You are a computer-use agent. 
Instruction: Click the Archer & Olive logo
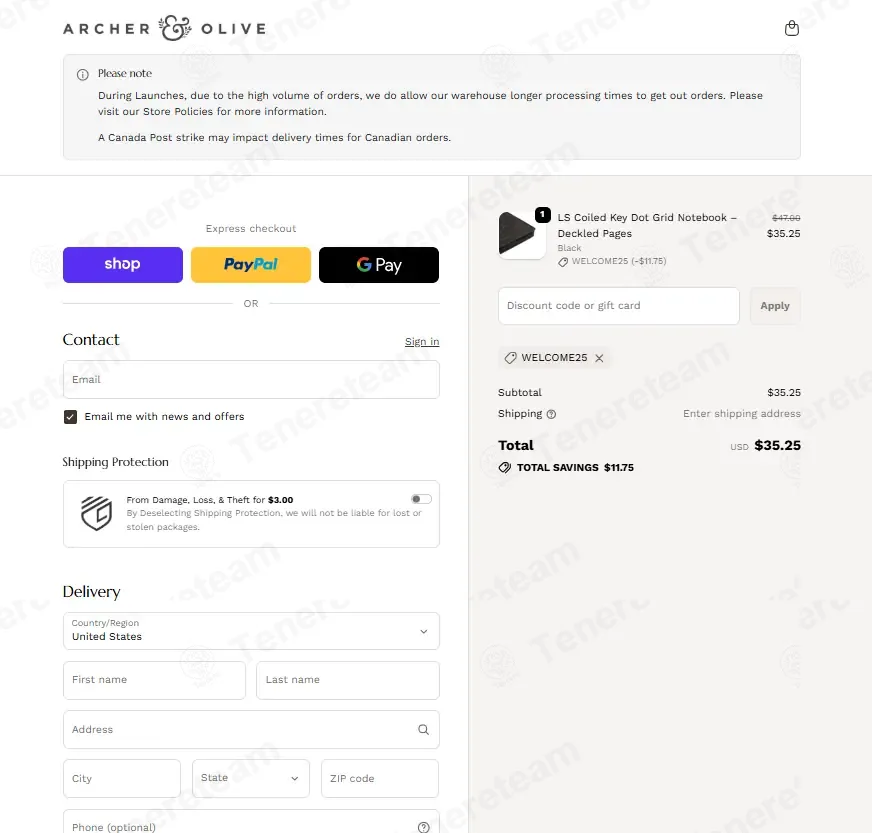pos(164,29)
